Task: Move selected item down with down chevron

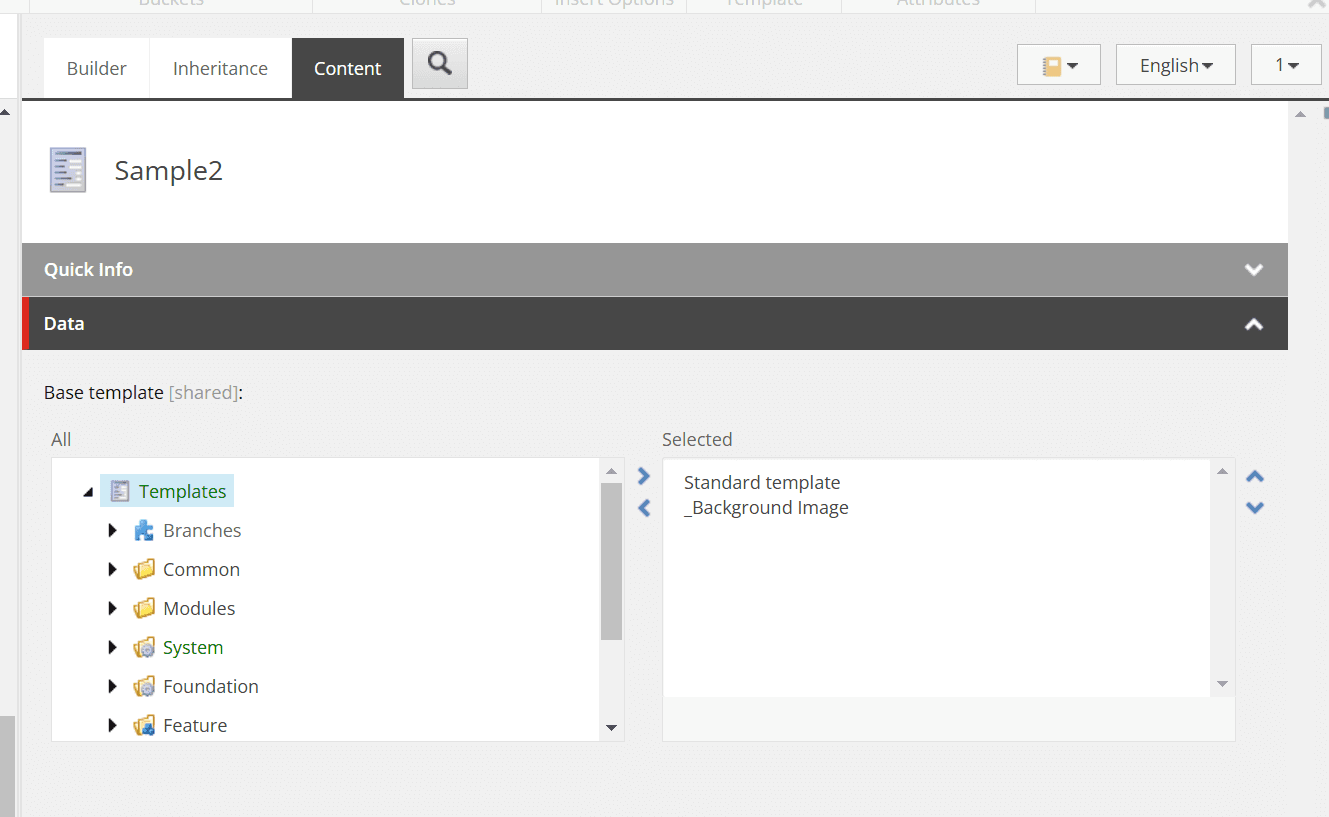Action: coord(1255,507)
